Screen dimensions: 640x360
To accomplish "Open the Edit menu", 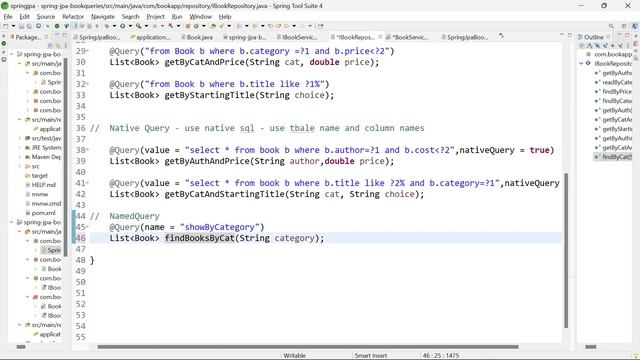I will click(24, 16).
